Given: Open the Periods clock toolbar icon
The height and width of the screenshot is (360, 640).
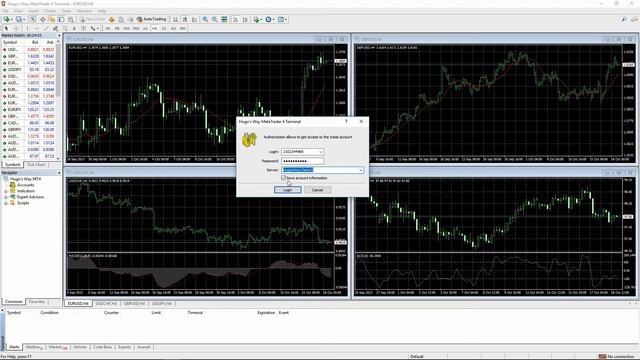Looking at the screenshot, I should (x=269, y=19).
